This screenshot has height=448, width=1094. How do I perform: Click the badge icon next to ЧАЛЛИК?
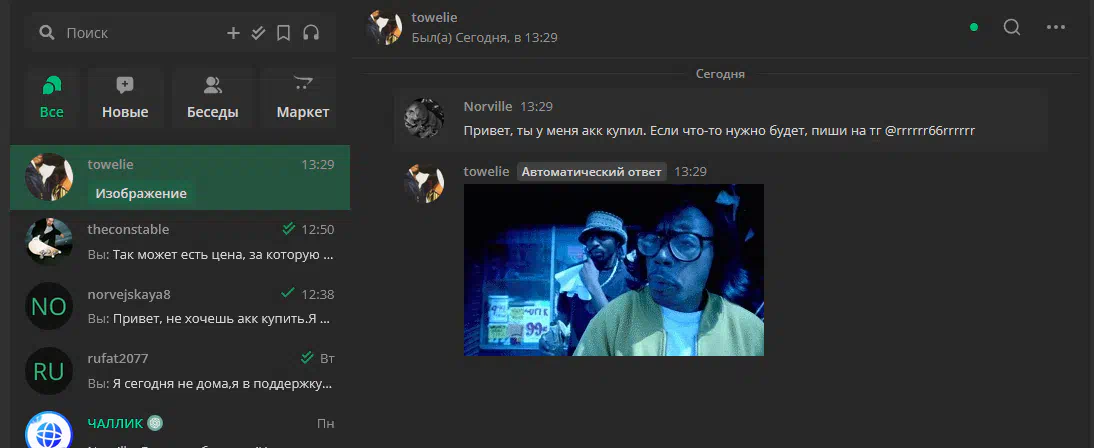[x=155, y=423]
